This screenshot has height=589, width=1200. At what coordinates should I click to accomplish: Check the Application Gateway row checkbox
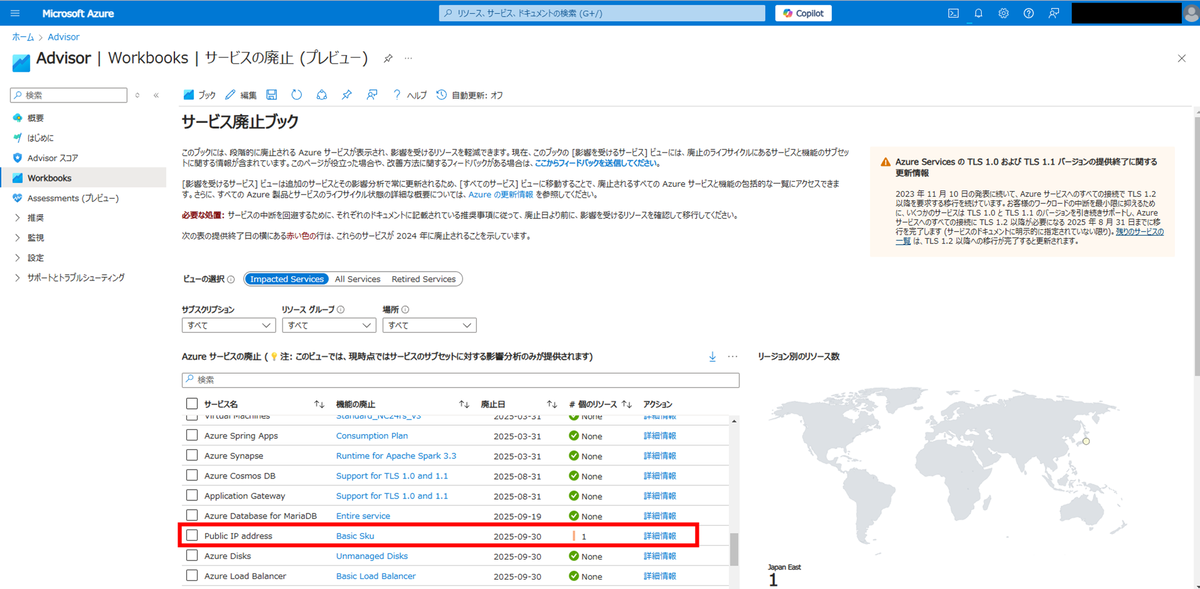192,496
